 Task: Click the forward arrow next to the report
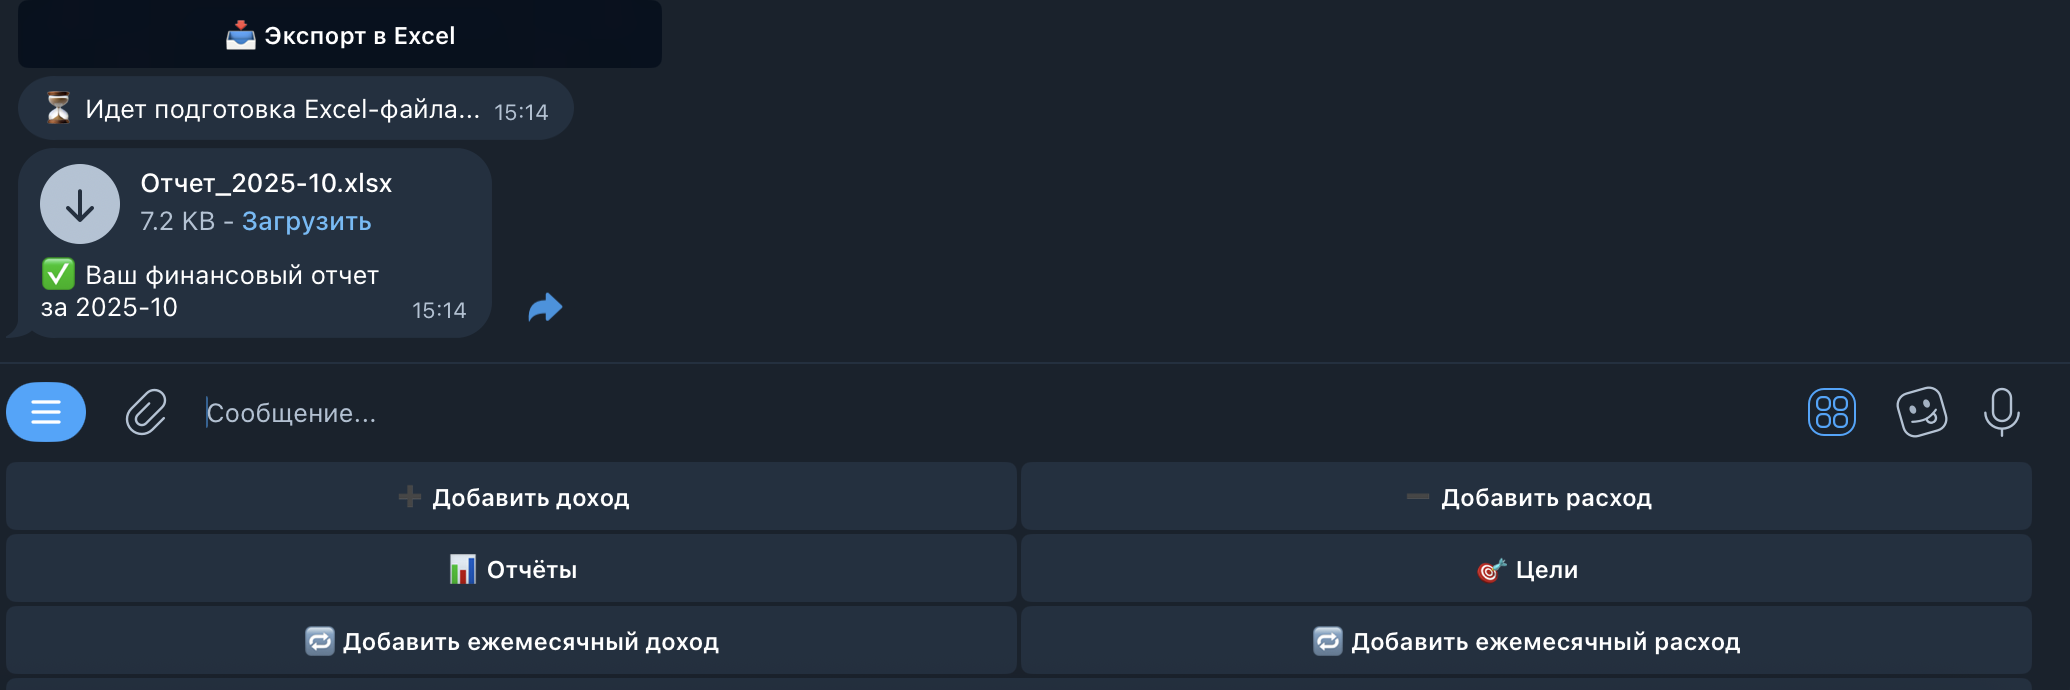(x=545, y=307)
